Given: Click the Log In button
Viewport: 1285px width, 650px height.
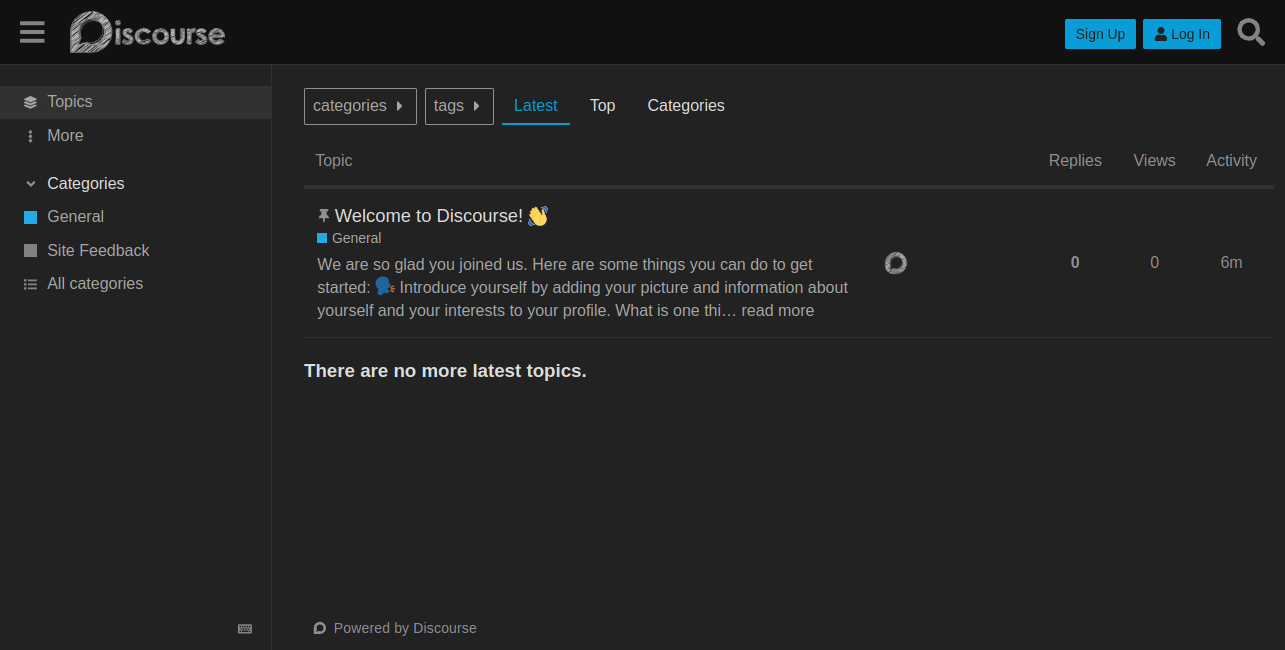Looking at the screenshot, I should [1181, 33].
